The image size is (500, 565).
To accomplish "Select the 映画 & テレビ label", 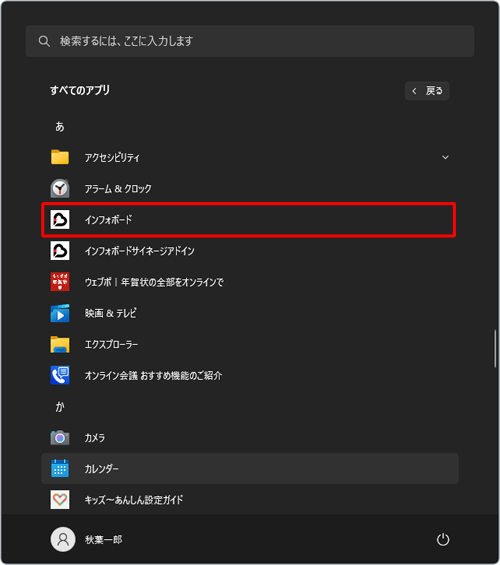I will 111,313.
